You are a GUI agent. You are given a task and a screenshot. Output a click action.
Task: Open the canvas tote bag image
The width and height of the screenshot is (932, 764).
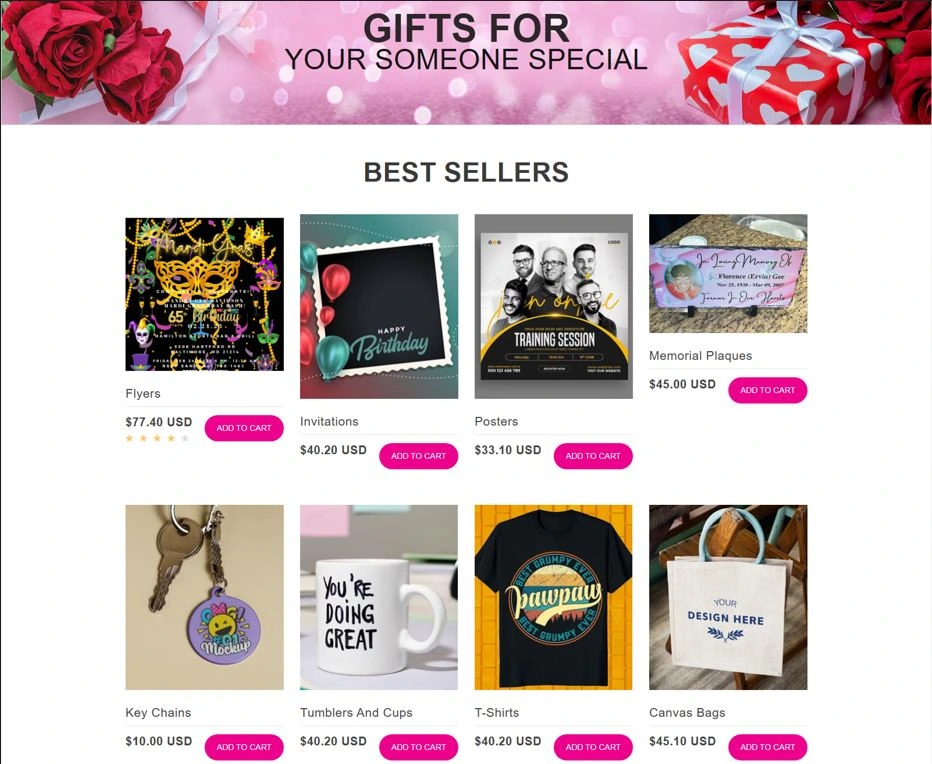pyautogui.click(x=728, y=598)
